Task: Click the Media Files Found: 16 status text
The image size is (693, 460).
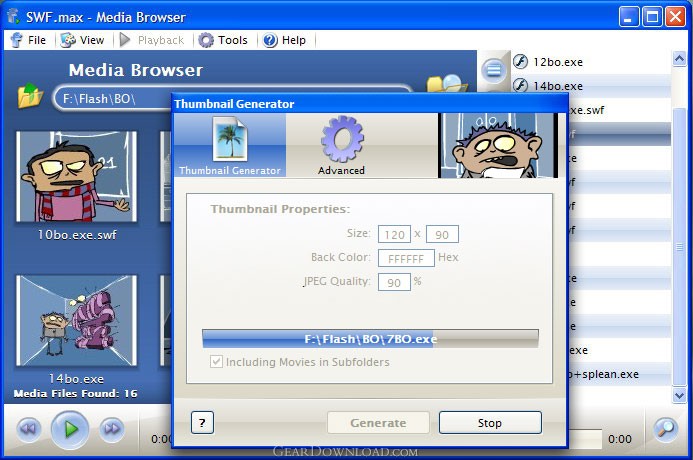Action: click(76, 393)
